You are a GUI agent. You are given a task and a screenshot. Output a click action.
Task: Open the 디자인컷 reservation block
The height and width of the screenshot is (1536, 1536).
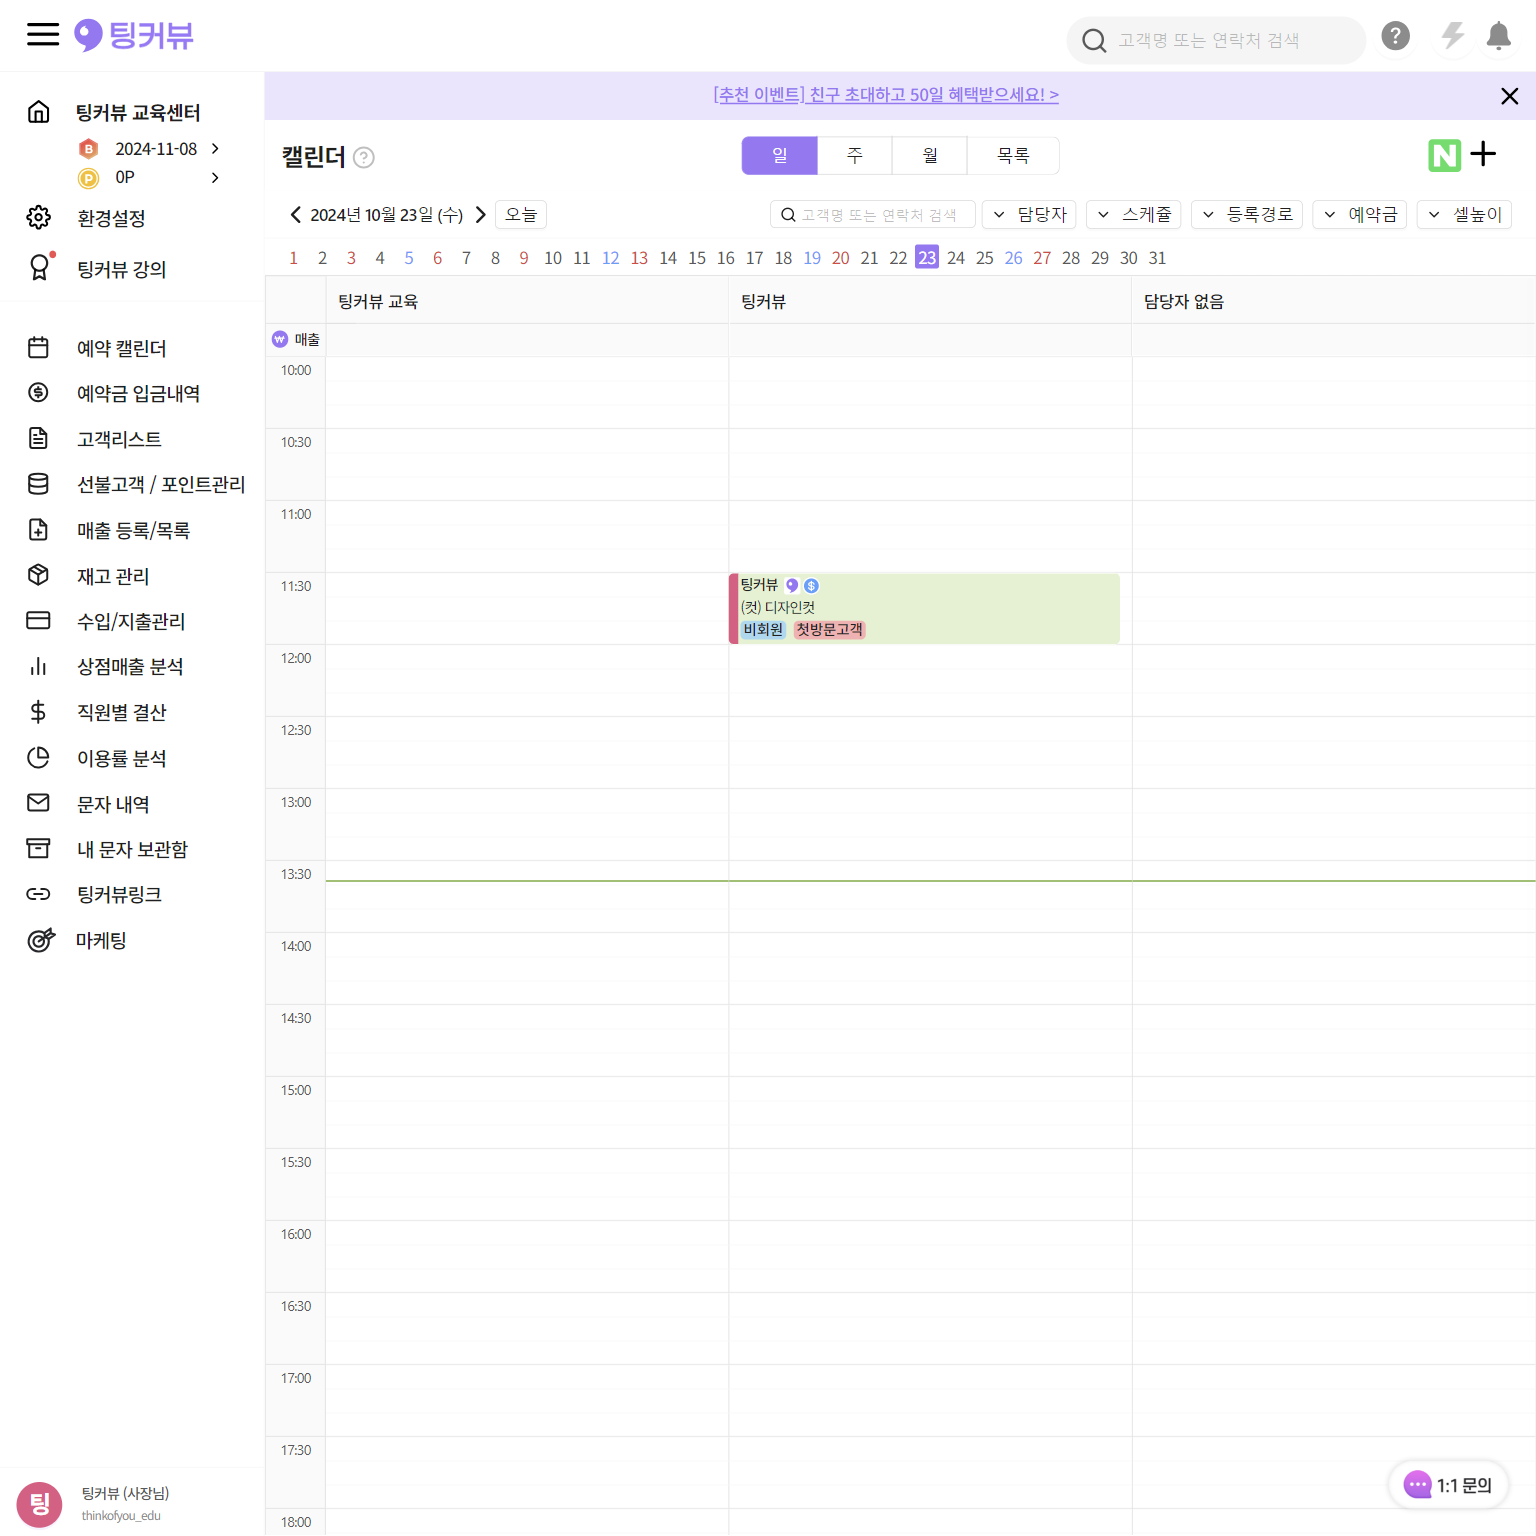point(924,608)
